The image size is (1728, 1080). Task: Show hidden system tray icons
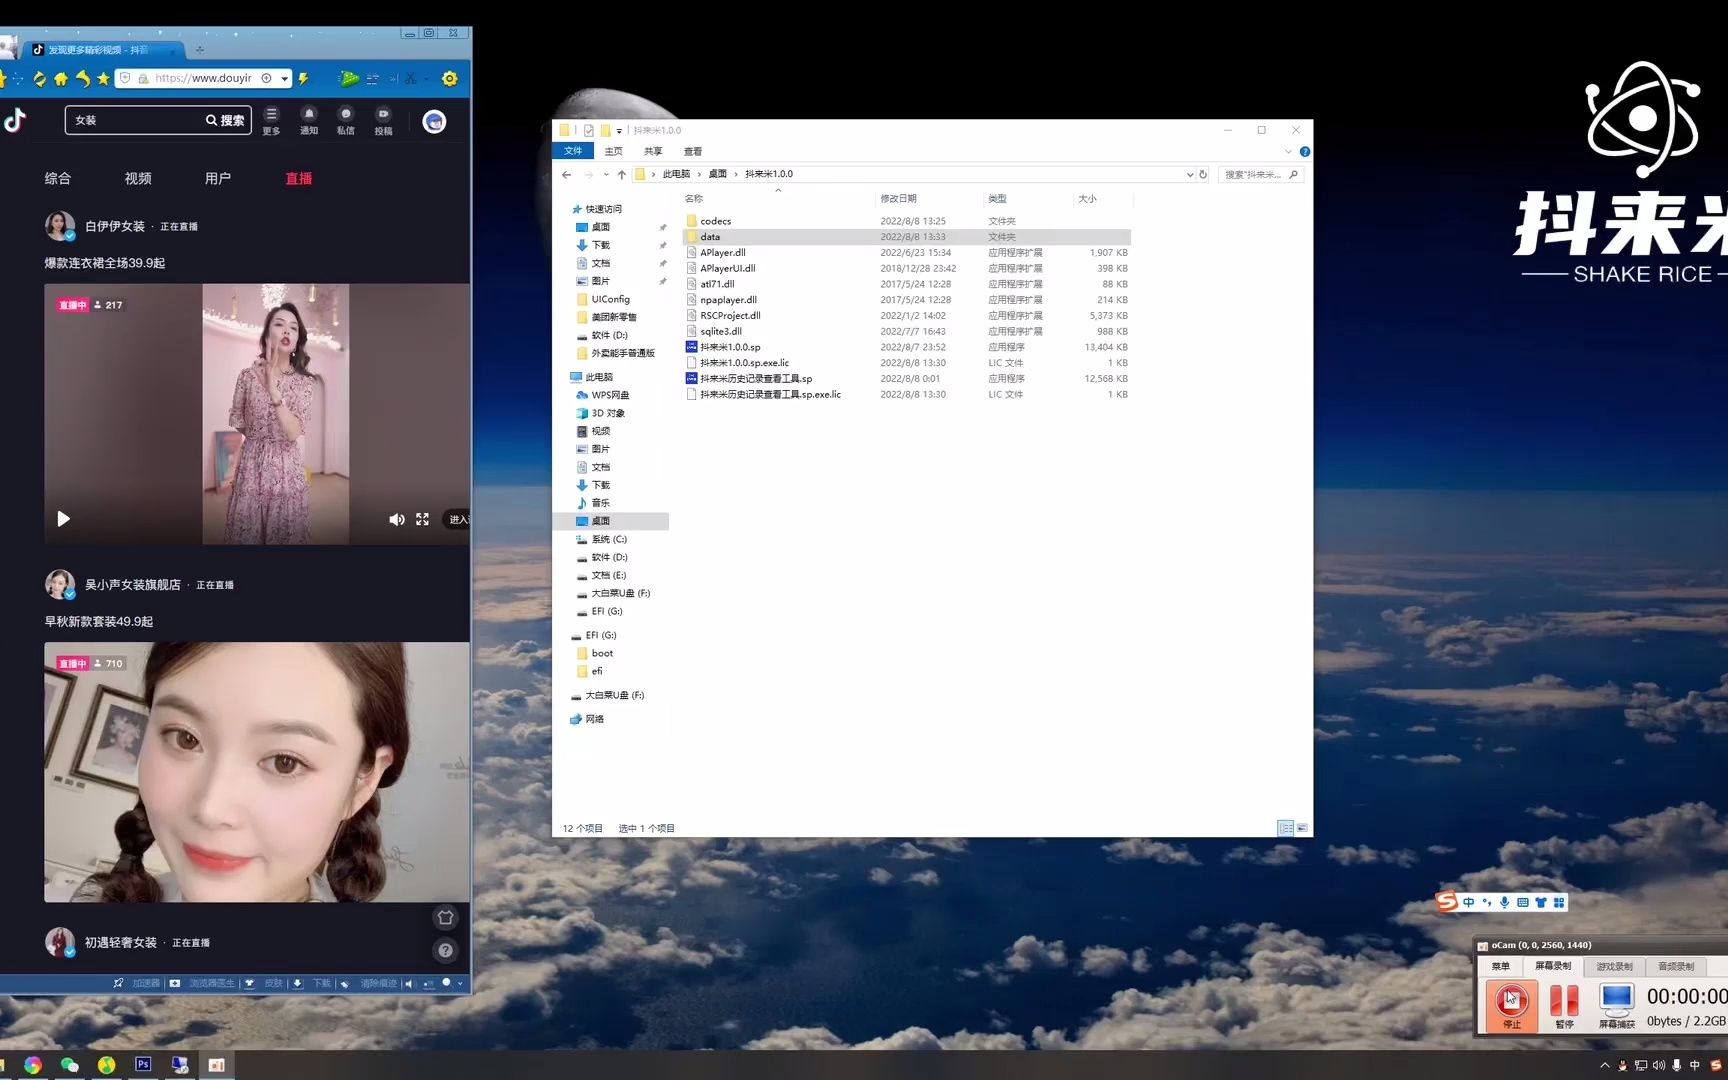point(1605,1065)
